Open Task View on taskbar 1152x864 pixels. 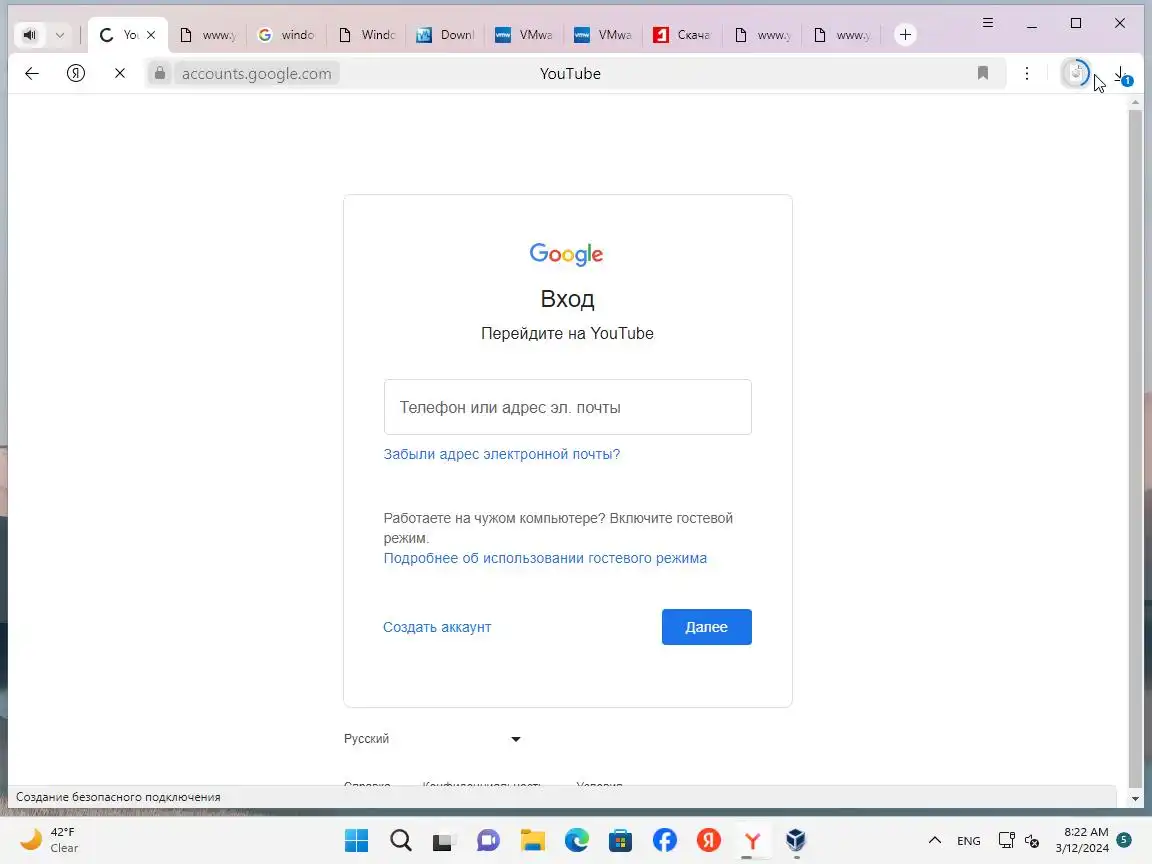pos(444,840)
